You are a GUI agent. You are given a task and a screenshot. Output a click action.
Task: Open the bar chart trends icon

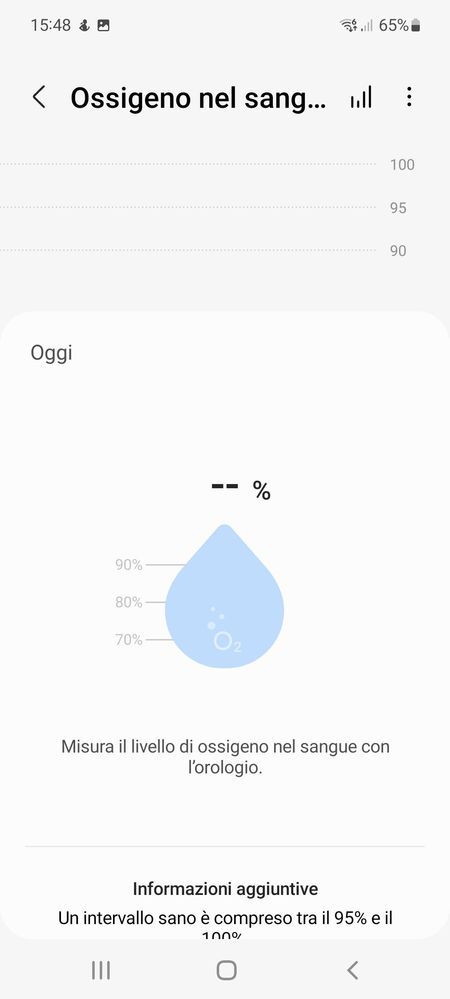click(x=361, y=97)
